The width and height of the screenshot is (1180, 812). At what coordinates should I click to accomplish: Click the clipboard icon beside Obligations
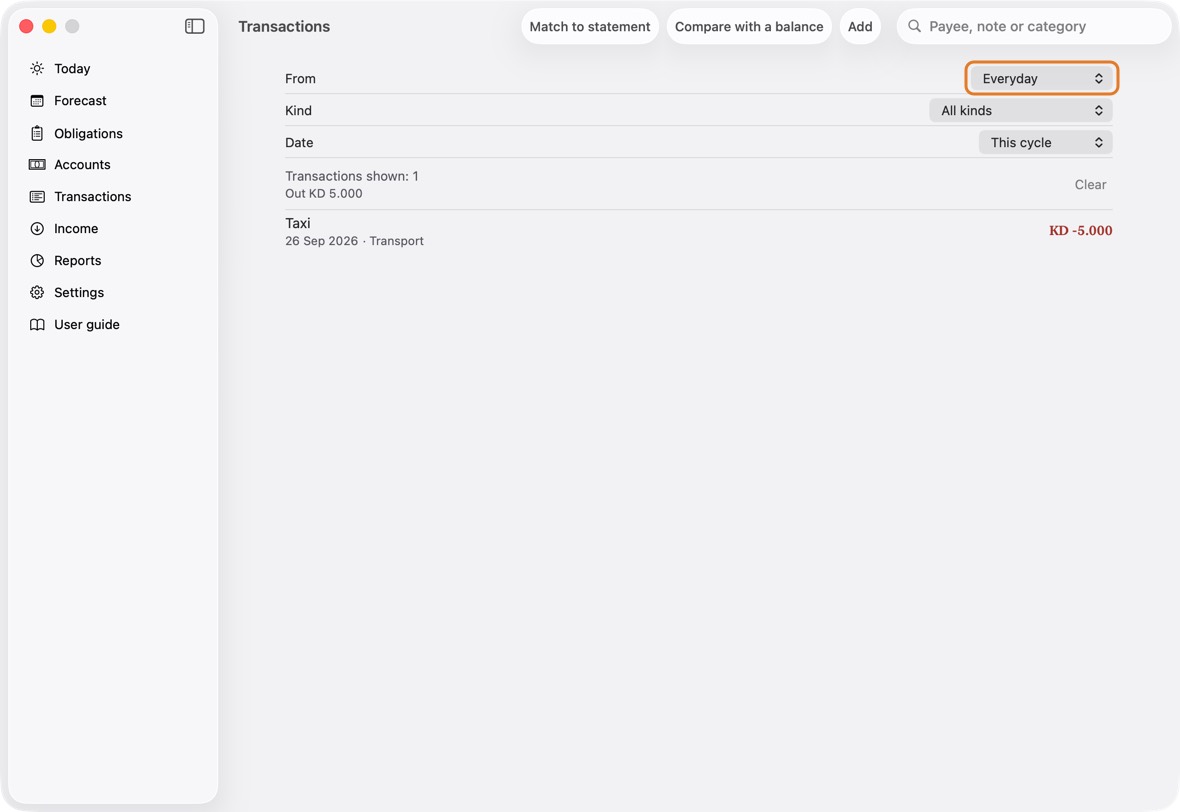(37, 133)
